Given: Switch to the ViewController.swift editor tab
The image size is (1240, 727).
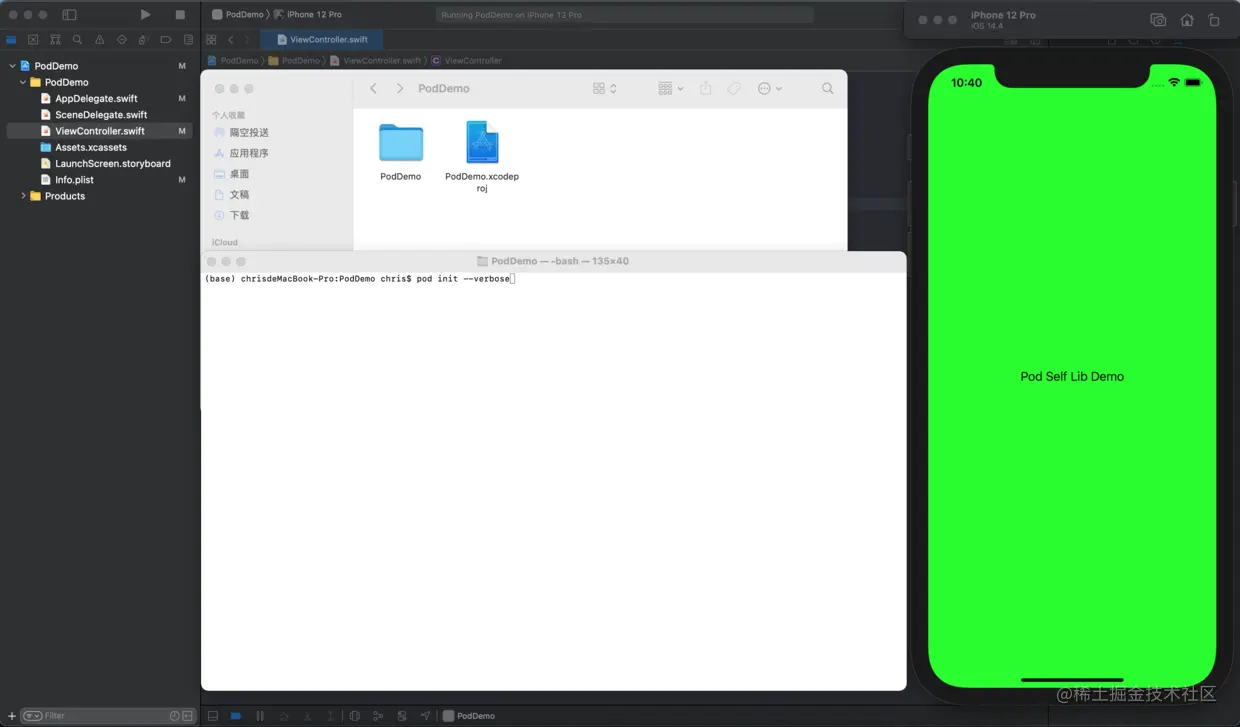Looking at the screenshot, I should pyautogui.click(x=321, y=40).
